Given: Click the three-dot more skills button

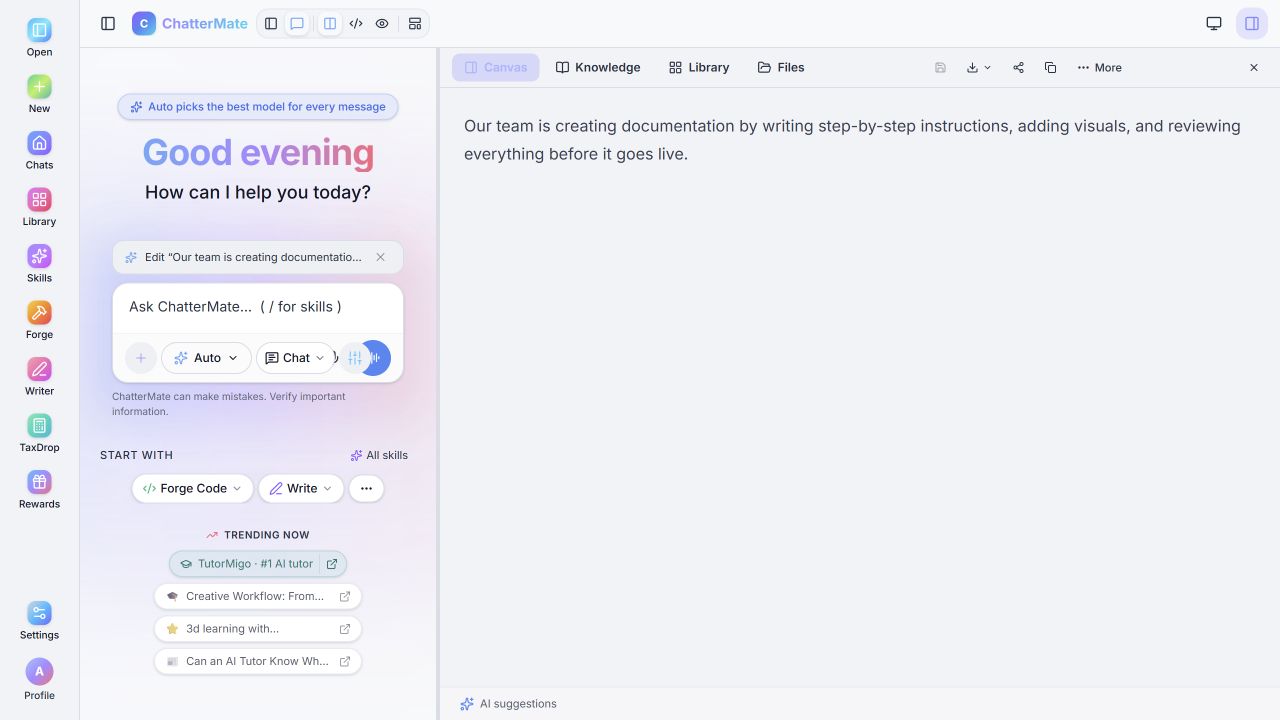Looking at the screenshot, I should click(x=366, y=488).
